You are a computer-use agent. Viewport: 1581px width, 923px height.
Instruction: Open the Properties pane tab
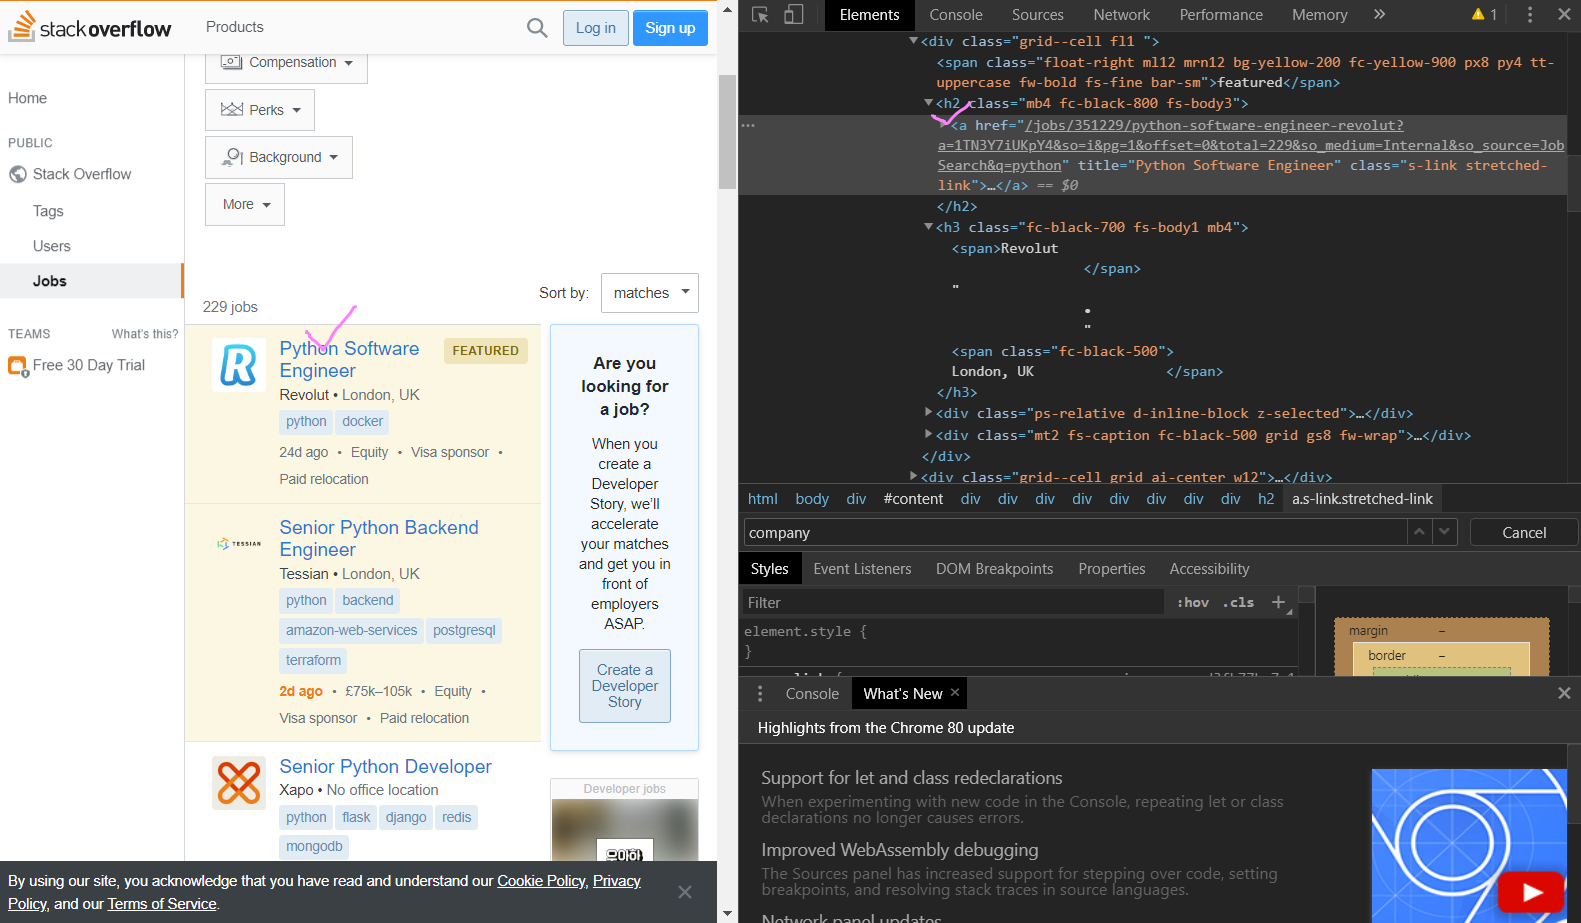[1112, 568]
